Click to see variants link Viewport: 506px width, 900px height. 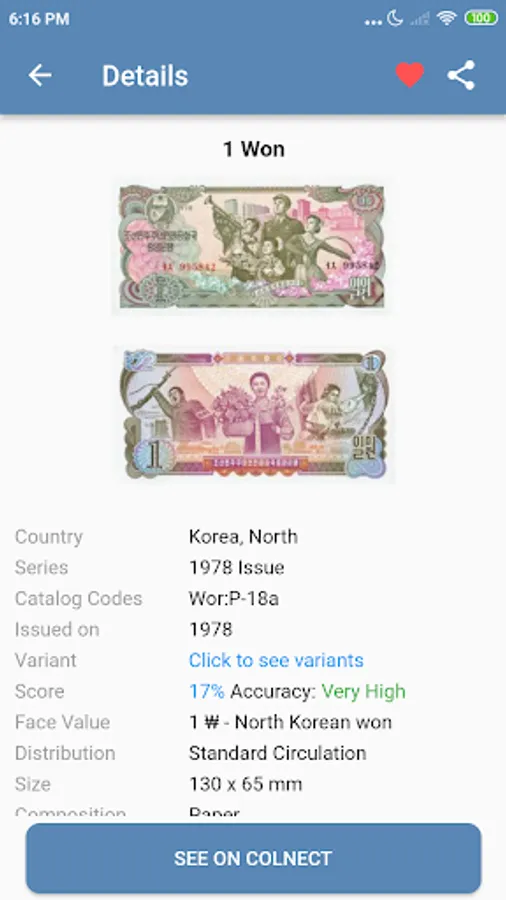(x=276, y=660)
